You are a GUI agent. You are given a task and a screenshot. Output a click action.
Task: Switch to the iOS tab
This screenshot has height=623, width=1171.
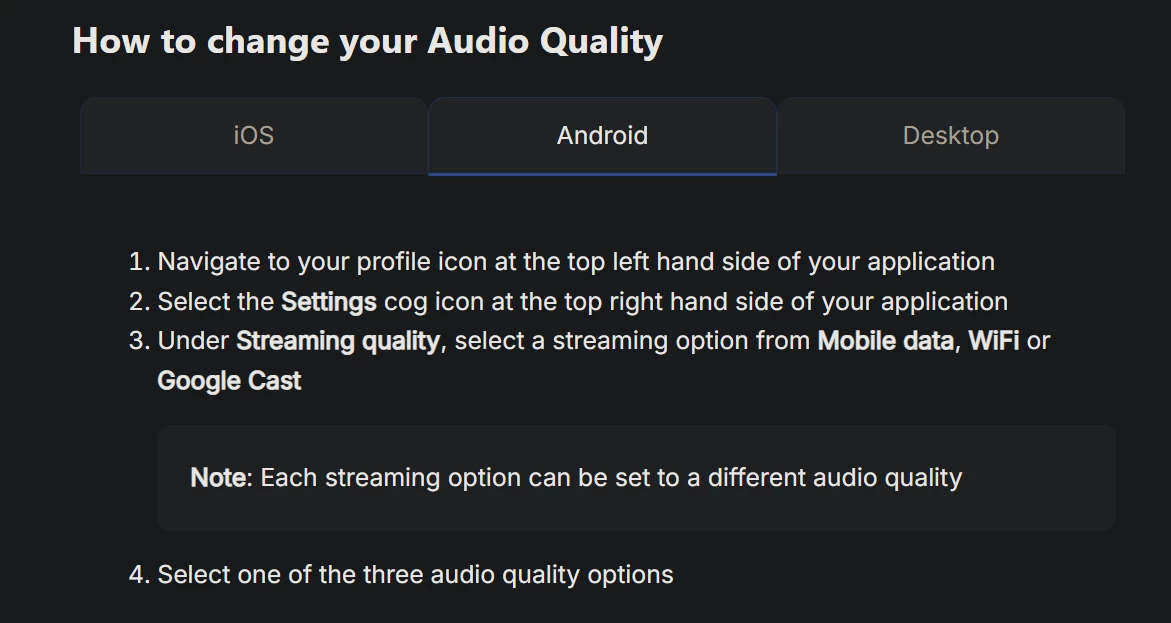pos(253,135)
